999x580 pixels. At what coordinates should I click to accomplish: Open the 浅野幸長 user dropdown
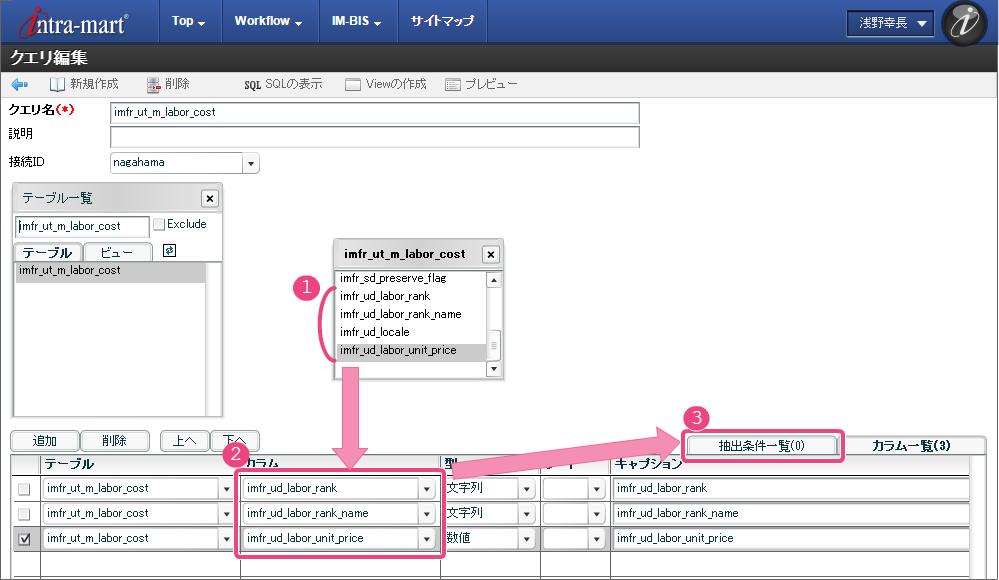click(x=891, y=24)
